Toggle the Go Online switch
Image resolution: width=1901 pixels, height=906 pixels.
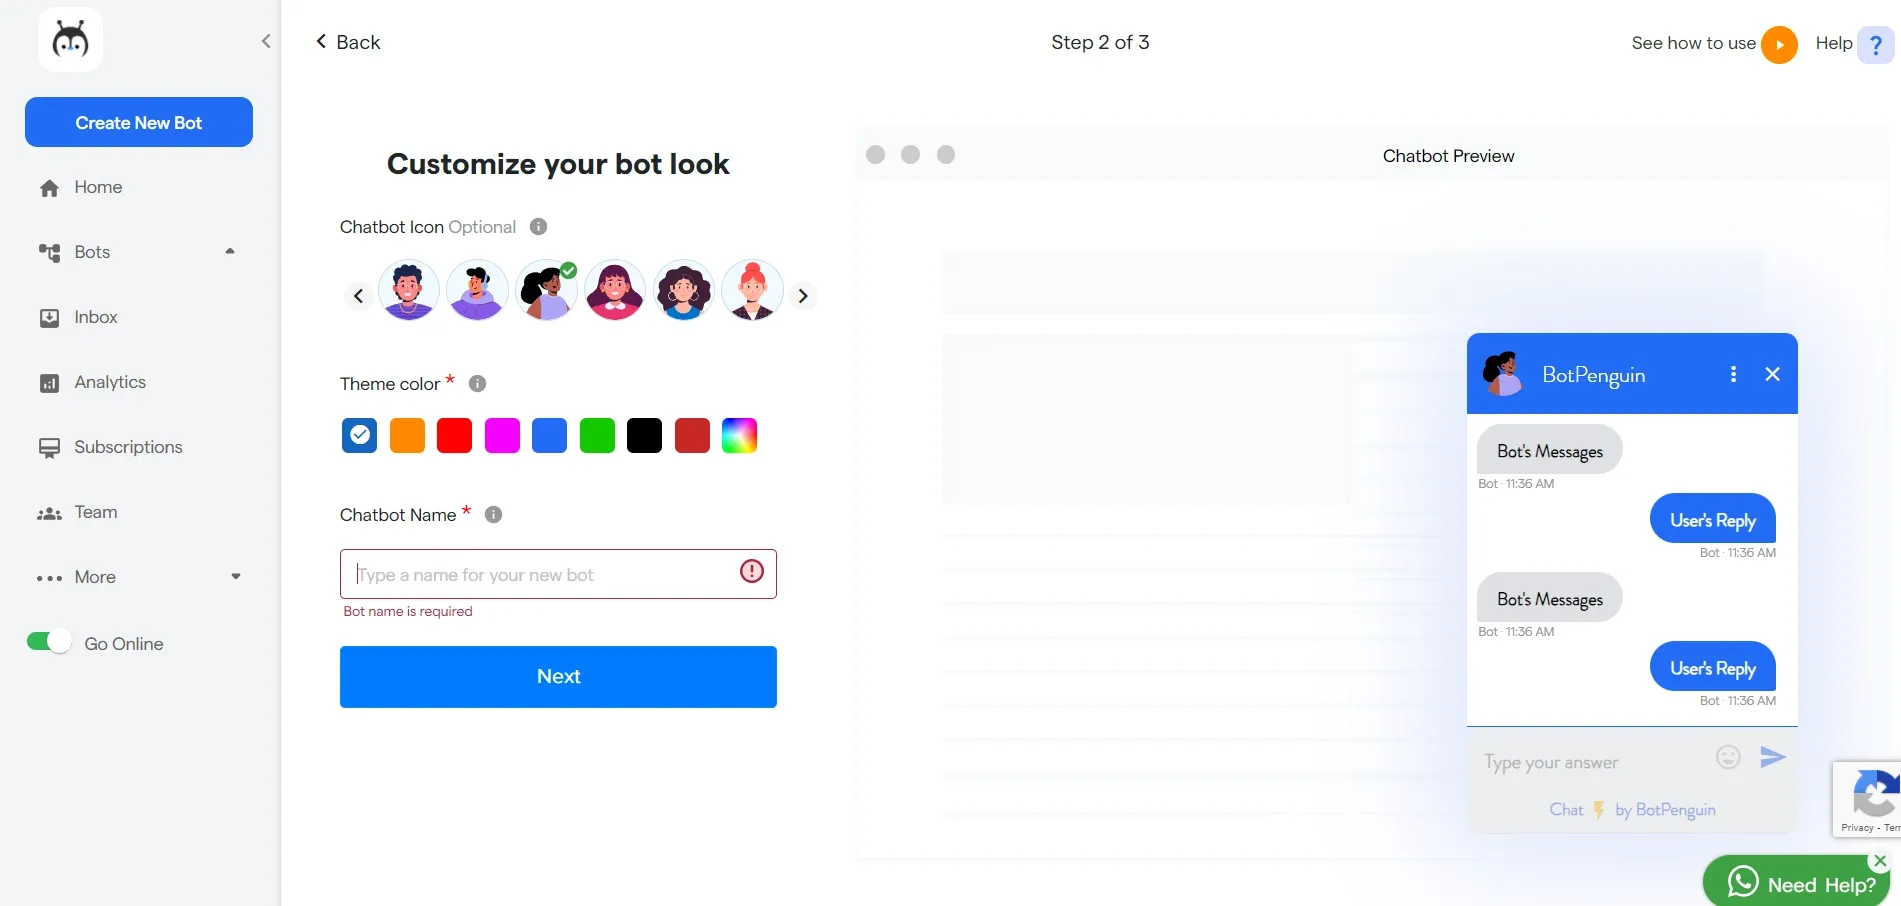point(47,640)
